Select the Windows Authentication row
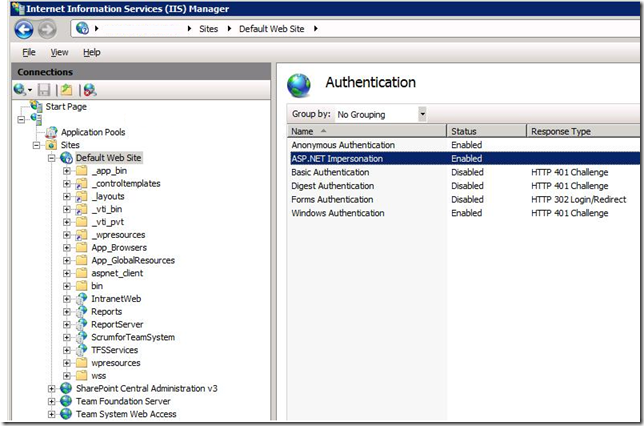 463,213
